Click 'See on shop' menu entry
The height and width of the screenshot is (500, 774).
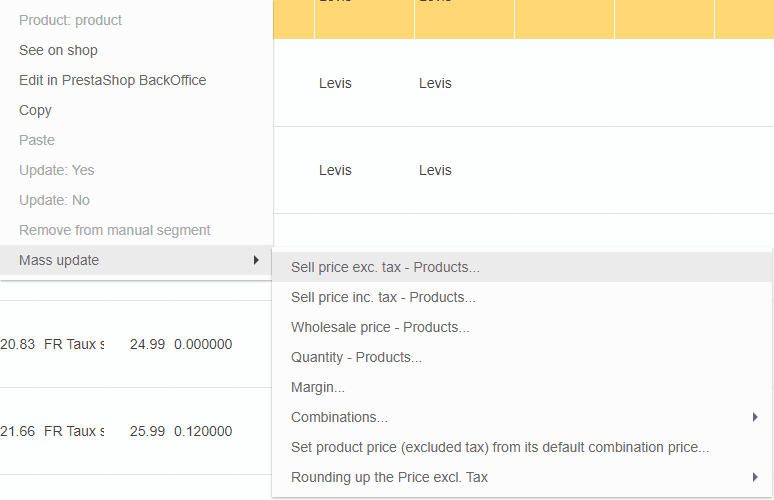pos(58,50)
